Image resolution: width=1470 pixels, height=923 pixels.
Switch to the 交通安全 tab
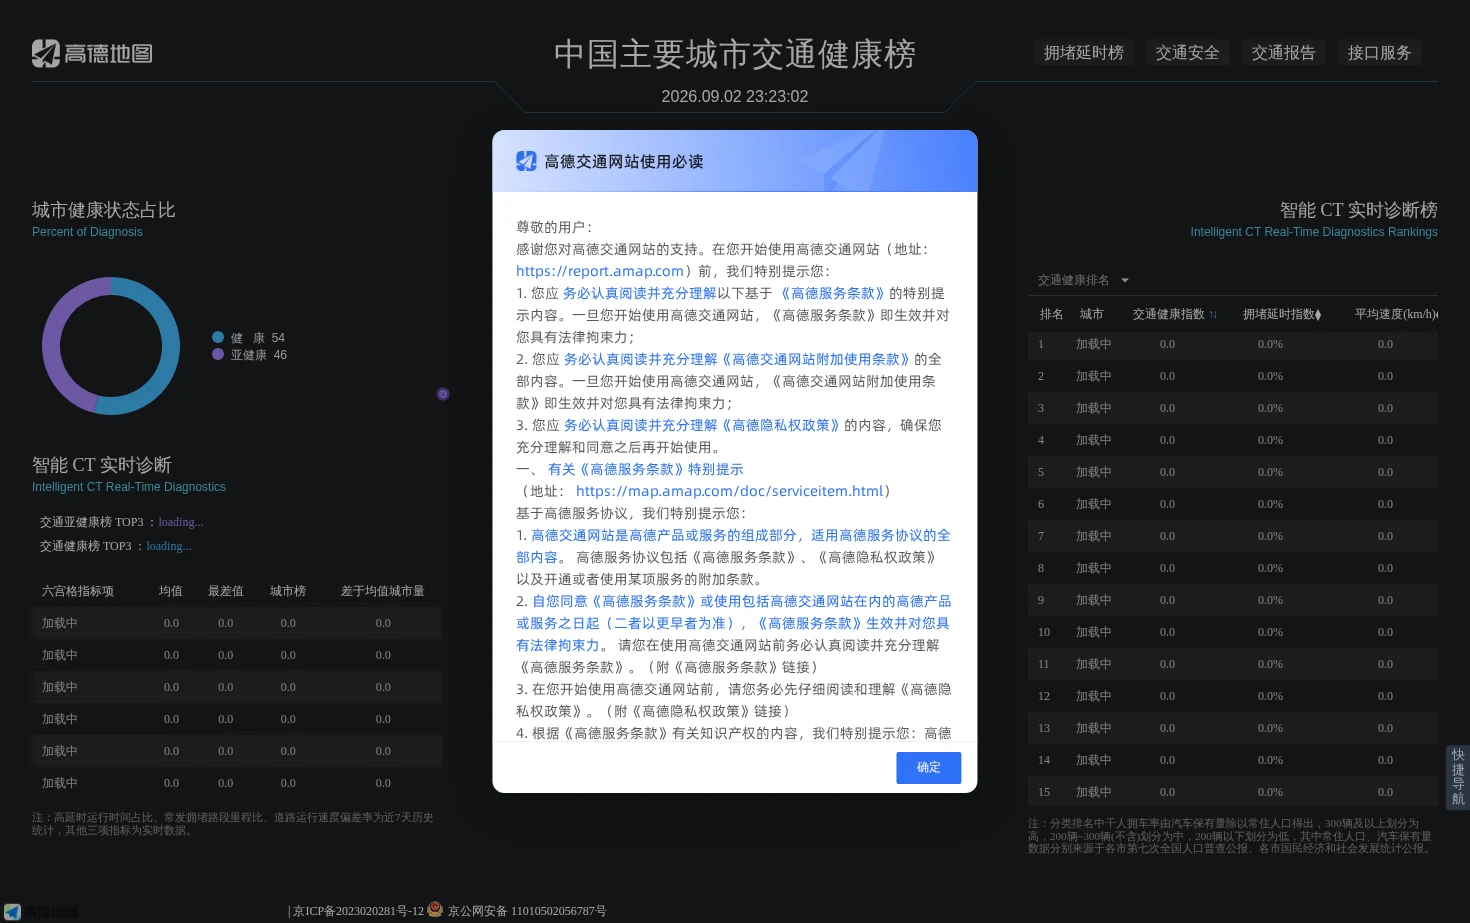click(1188, 53)
